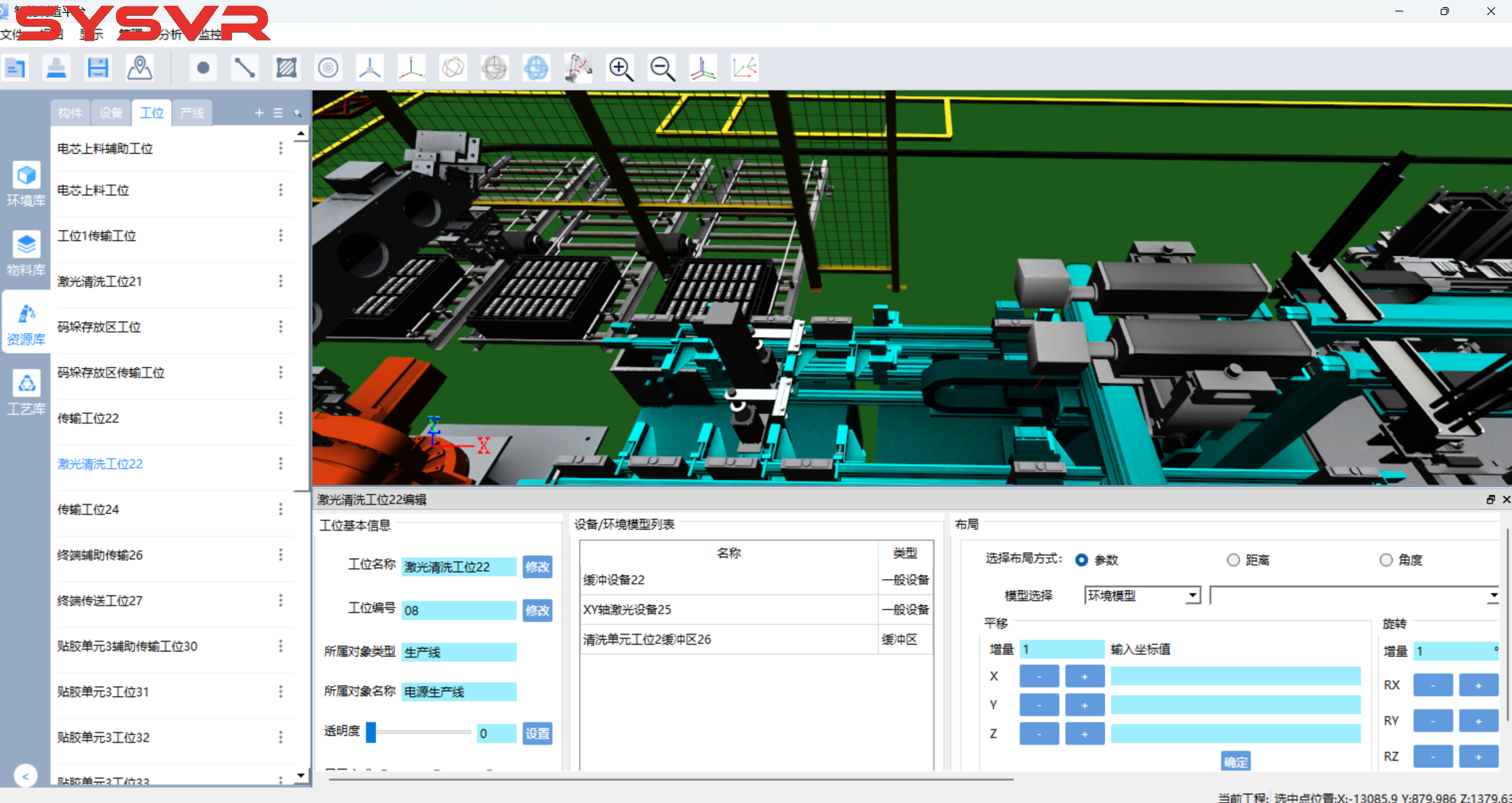
Task: Collapse the sidebar with the left arrow button
Action: [26, 775]
